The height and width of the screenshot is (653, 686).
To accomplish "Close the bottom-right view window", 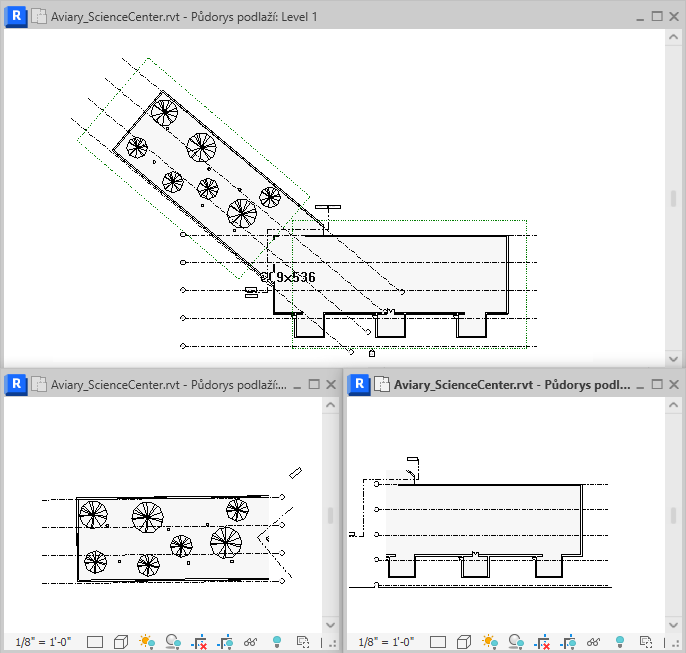I will (x=674, y=384).
